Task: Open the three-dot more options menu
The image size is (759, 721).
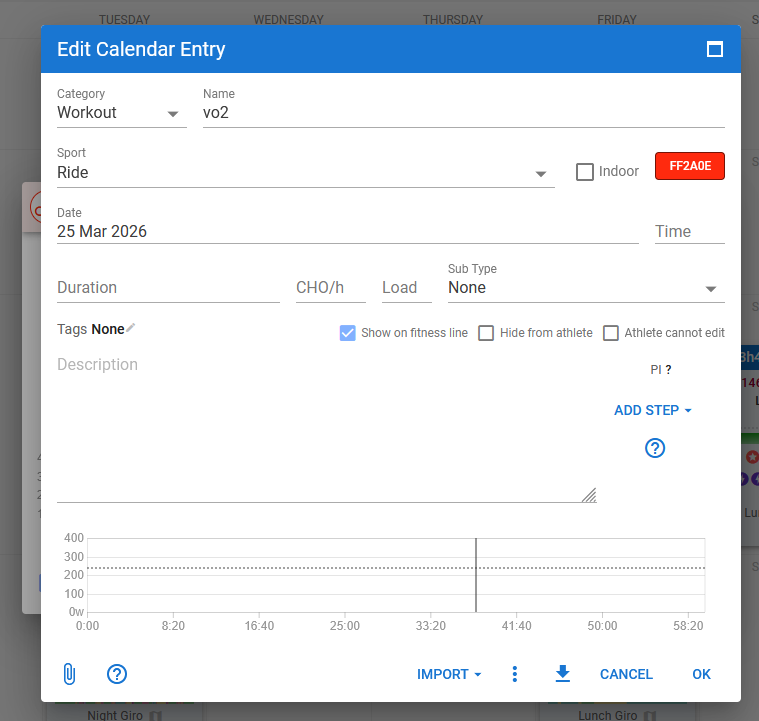Action: (515, 674)
